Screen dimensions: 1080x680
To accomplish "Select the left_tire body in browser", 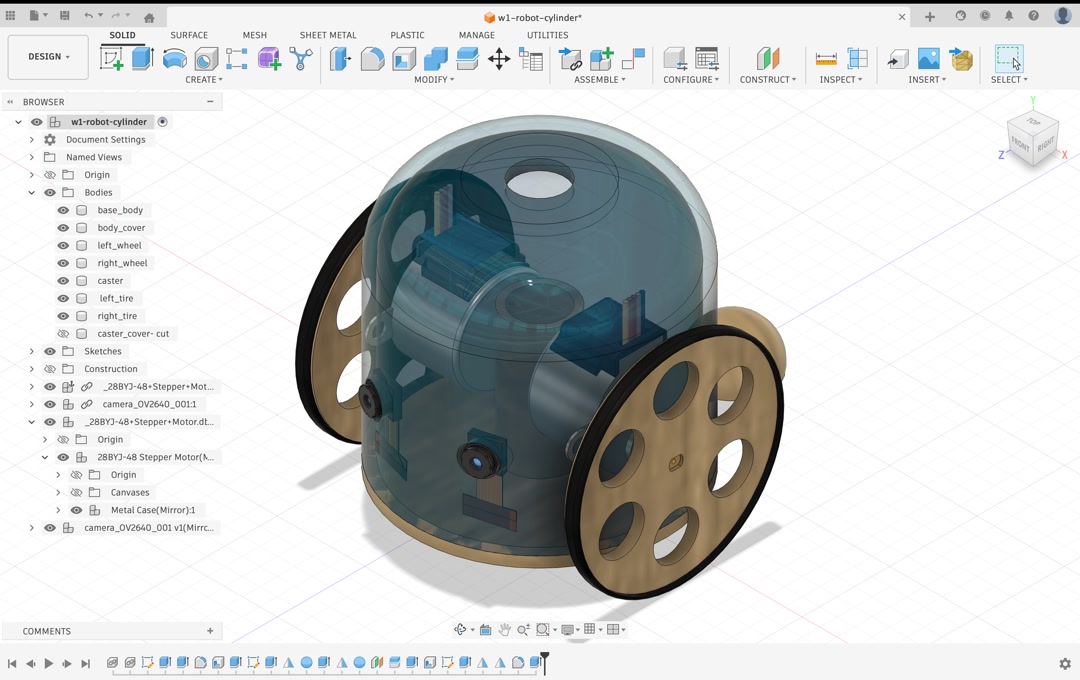I will (x=116, y=298).
